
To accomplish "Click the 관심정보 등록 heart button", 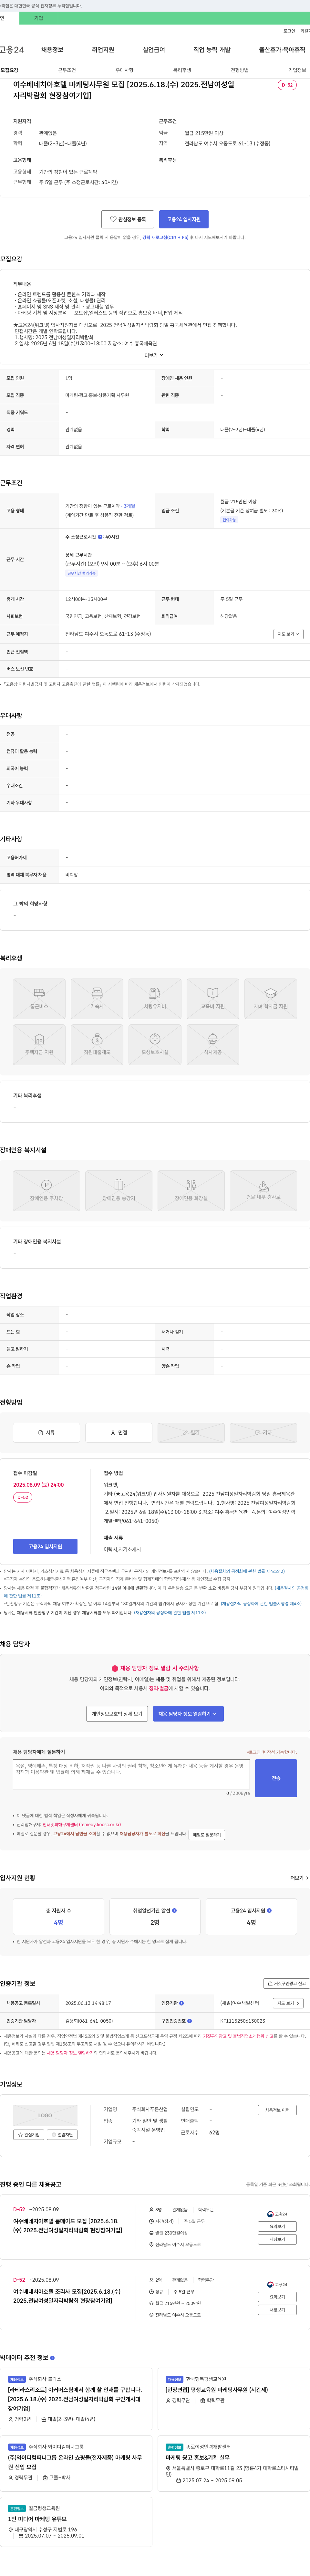I will (x=128, y=219).
